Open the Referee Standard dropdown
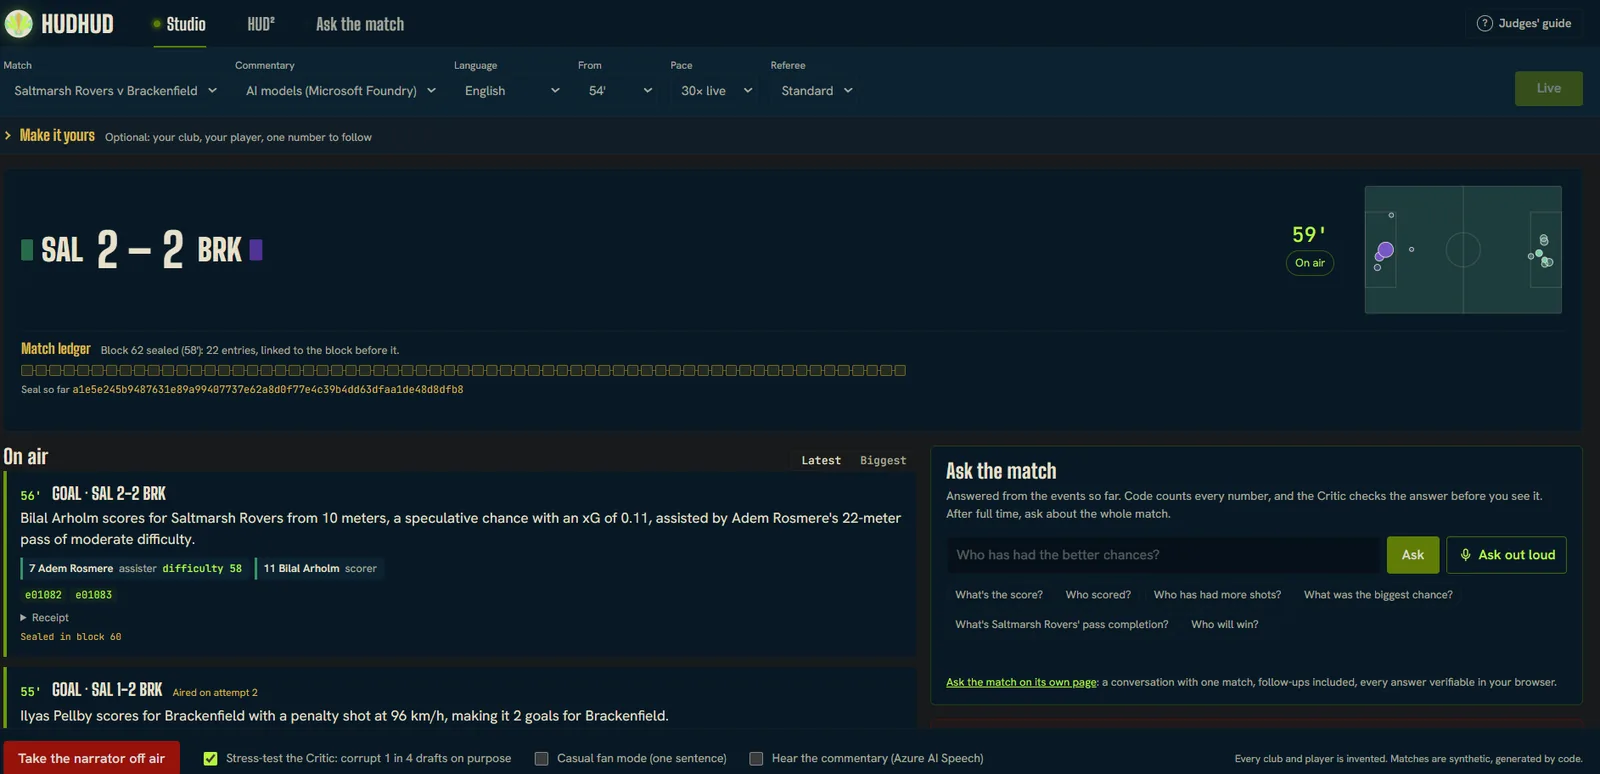The width and height of the screenshot is (1600, 774). point(816,90)
